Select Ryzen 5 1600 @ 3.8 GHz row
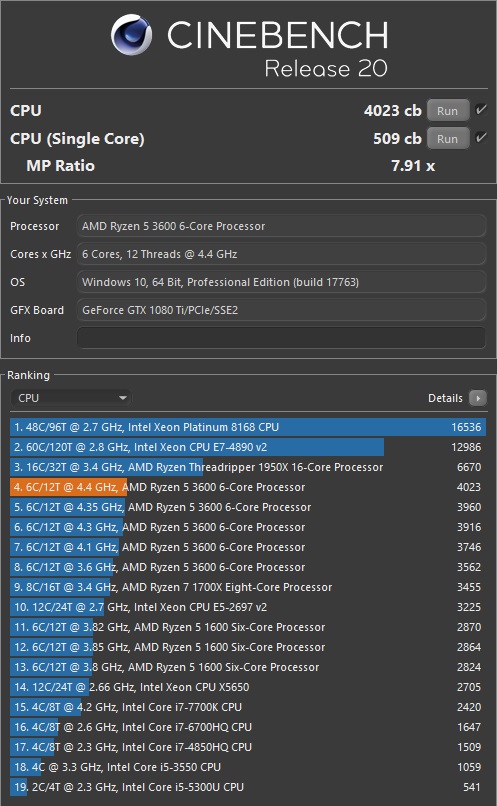 [x=248, y=667]
